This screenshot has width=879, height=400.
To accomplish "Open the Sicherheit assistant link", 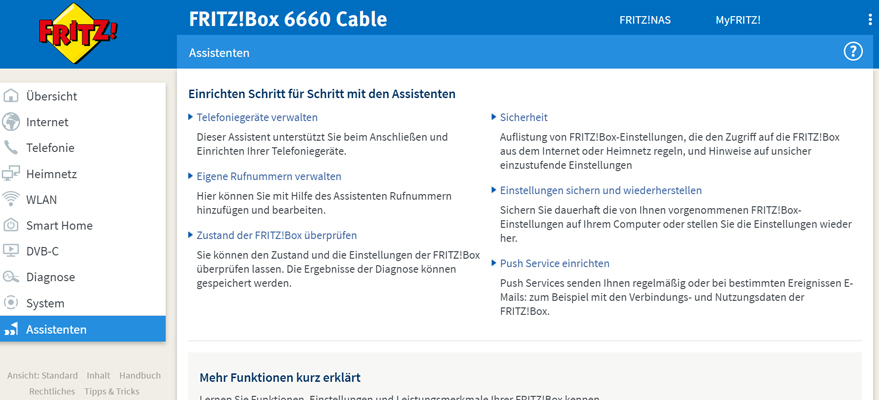I will [523, 117].
